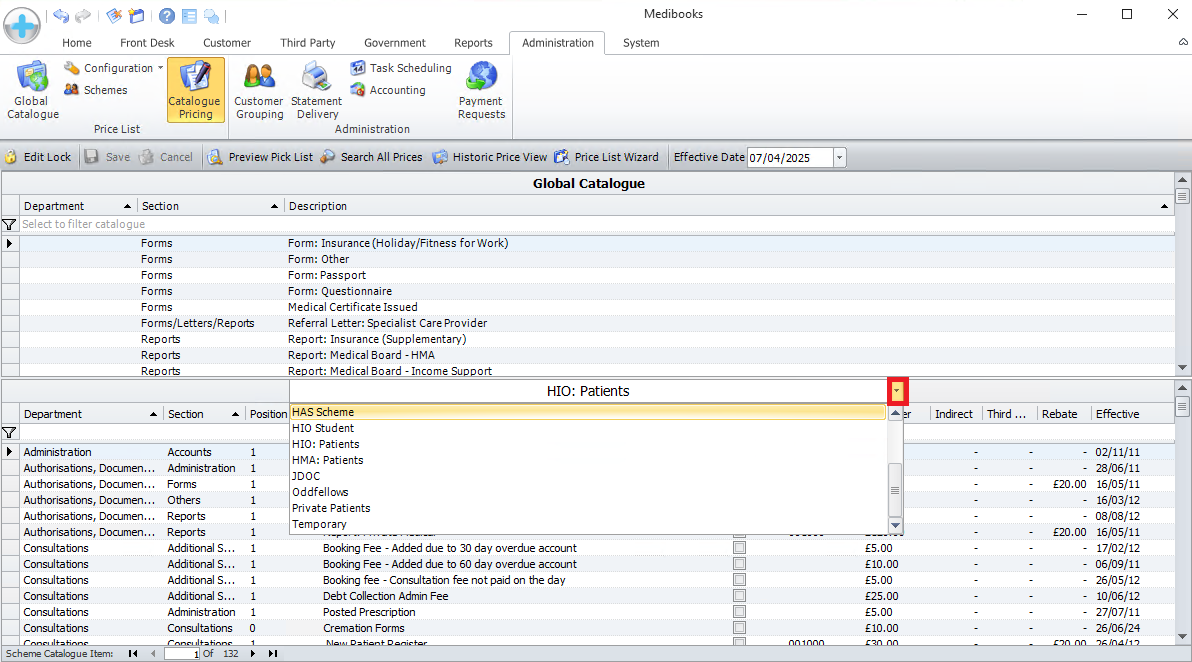Switch to the Front Desk tab
Image resolution: width=1192 pixels, height=662 pixels.
147,43
